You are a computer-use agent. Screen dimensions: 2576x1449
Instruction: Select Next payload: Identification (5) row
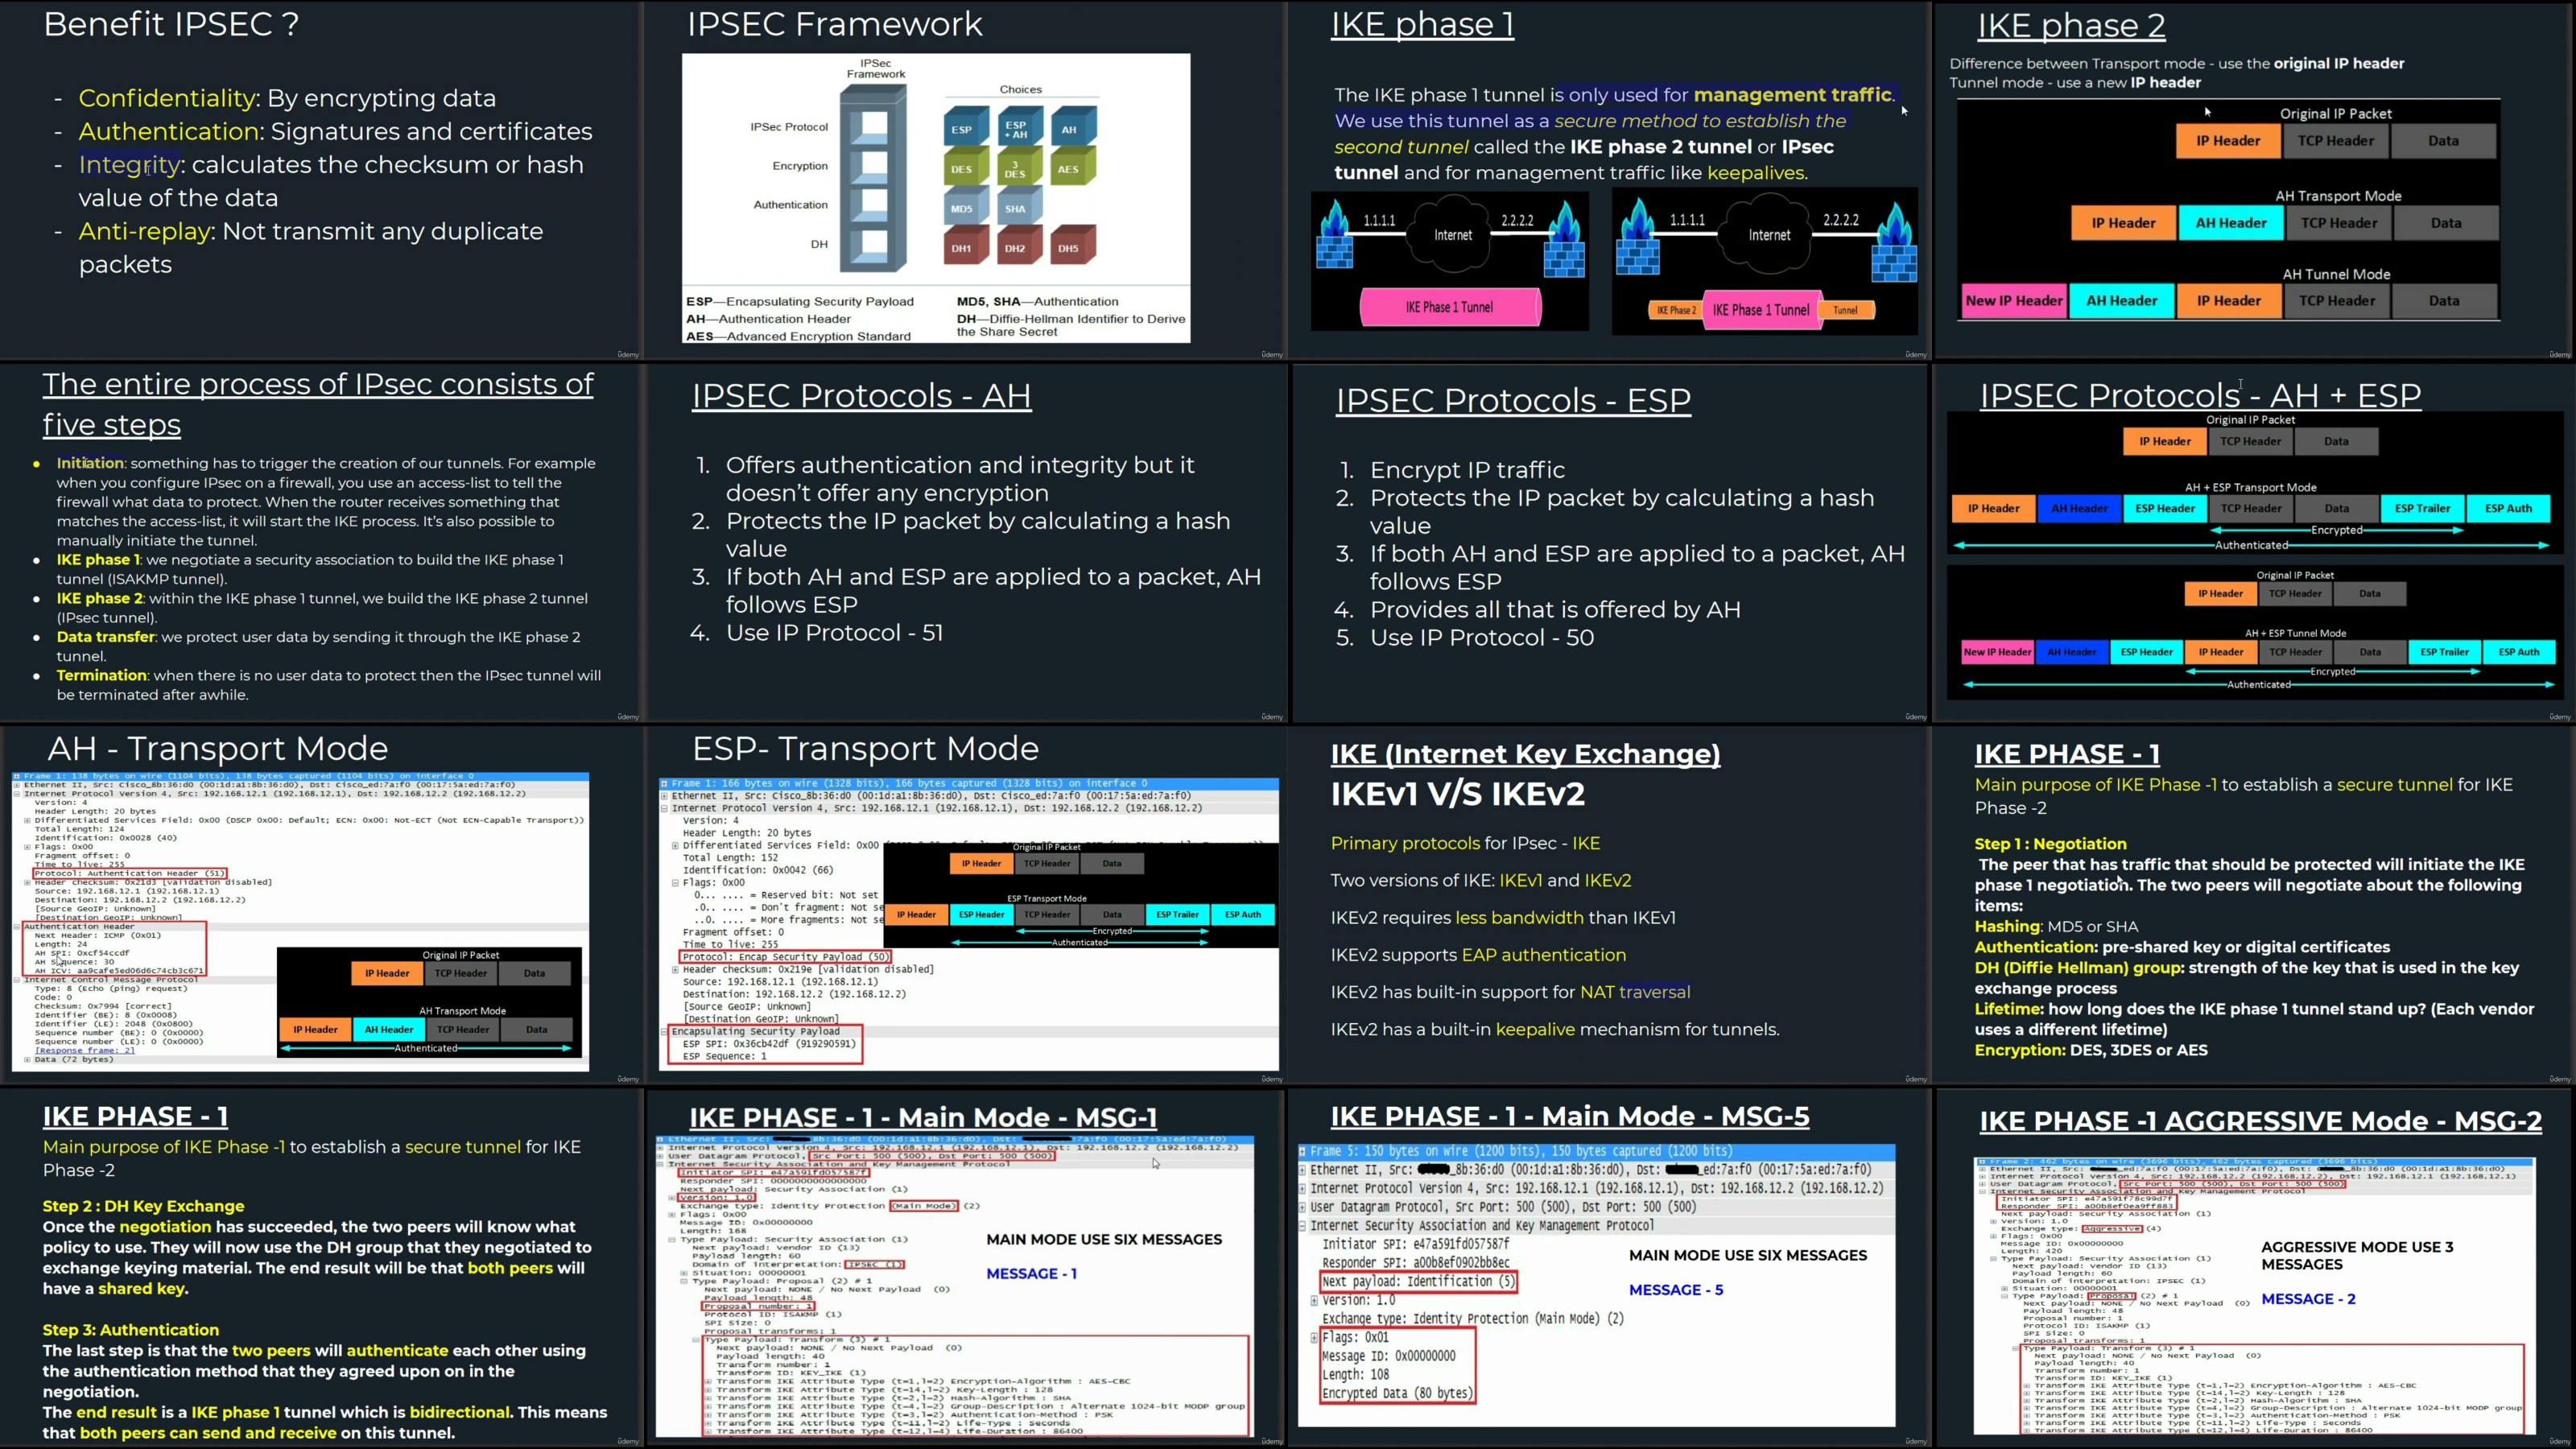pos(1418,1282)
